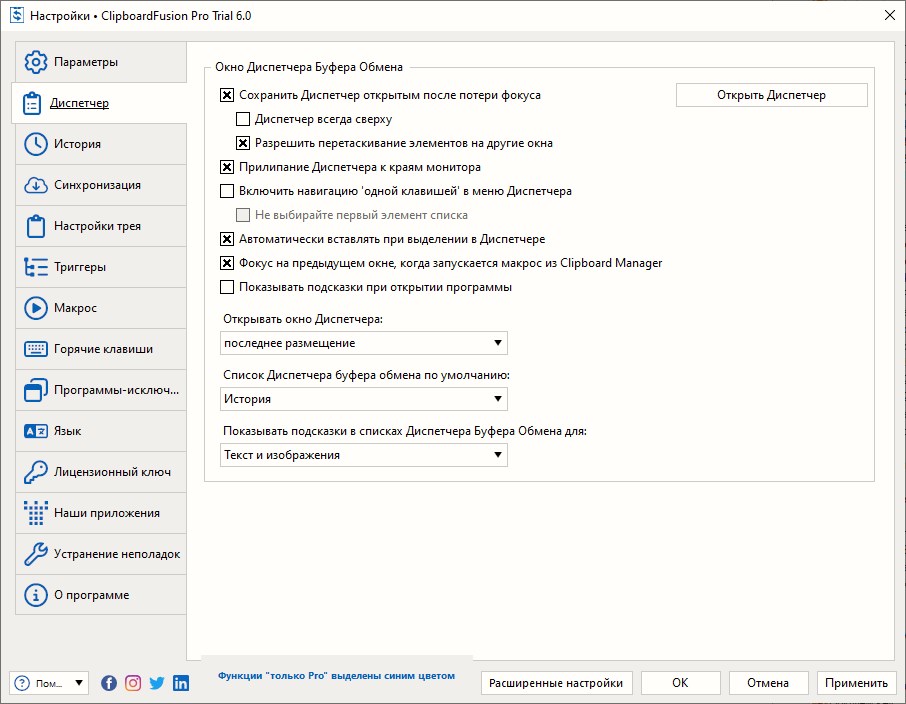
Task: Click the Язык translation icon
Action: (35, 431)
